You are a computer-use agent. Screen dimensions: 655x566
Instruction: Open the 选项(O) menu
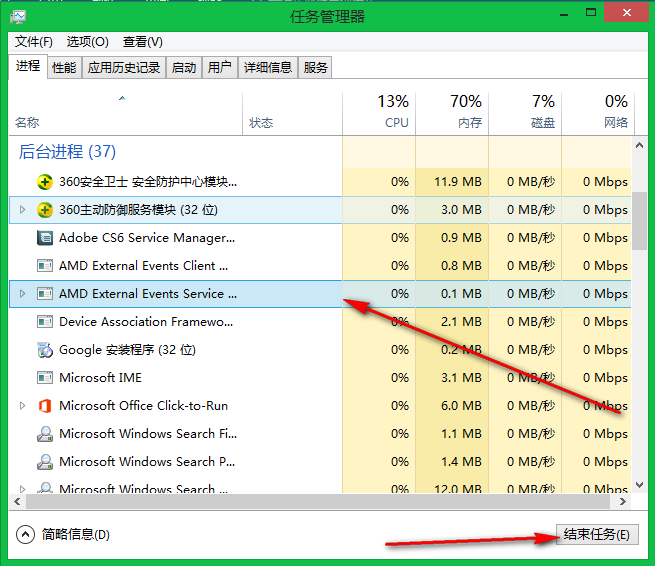pos(88,42)
